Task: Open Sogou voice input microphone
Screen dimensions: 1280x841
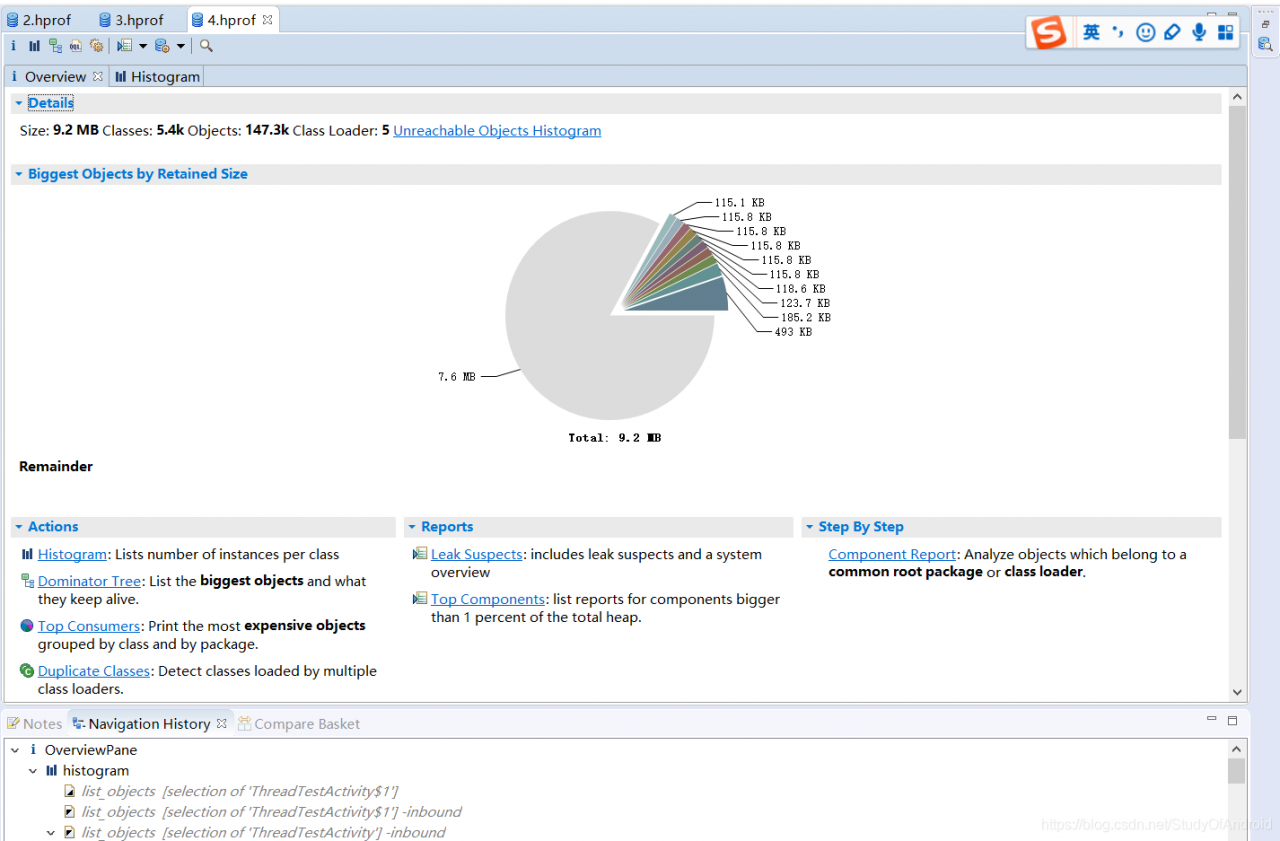Action: pyautogui.click(x=1199, y=33)
